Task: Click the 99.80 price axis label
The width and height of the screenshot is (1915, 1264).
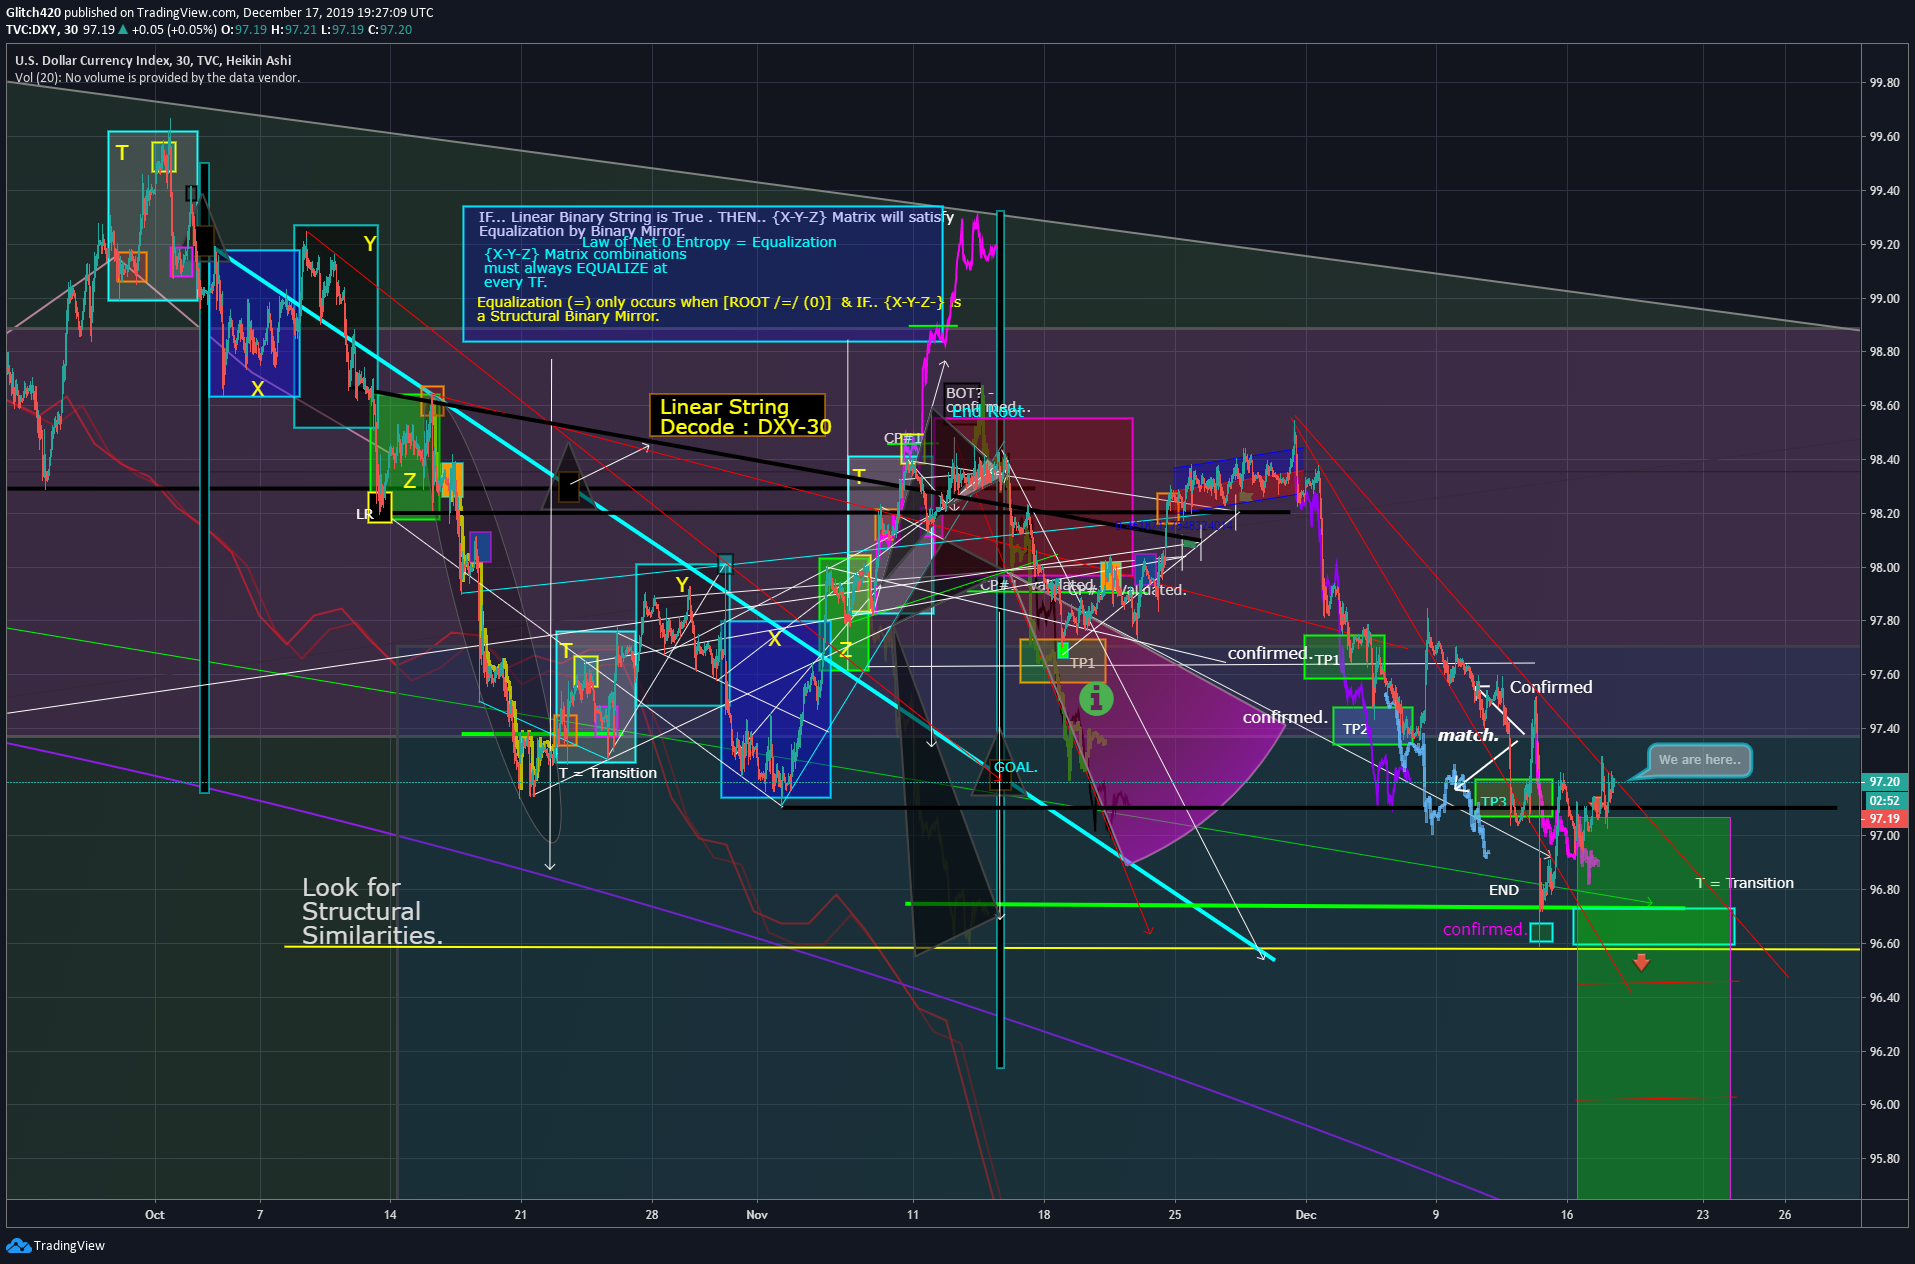Action: click(x=1884, y=83)
